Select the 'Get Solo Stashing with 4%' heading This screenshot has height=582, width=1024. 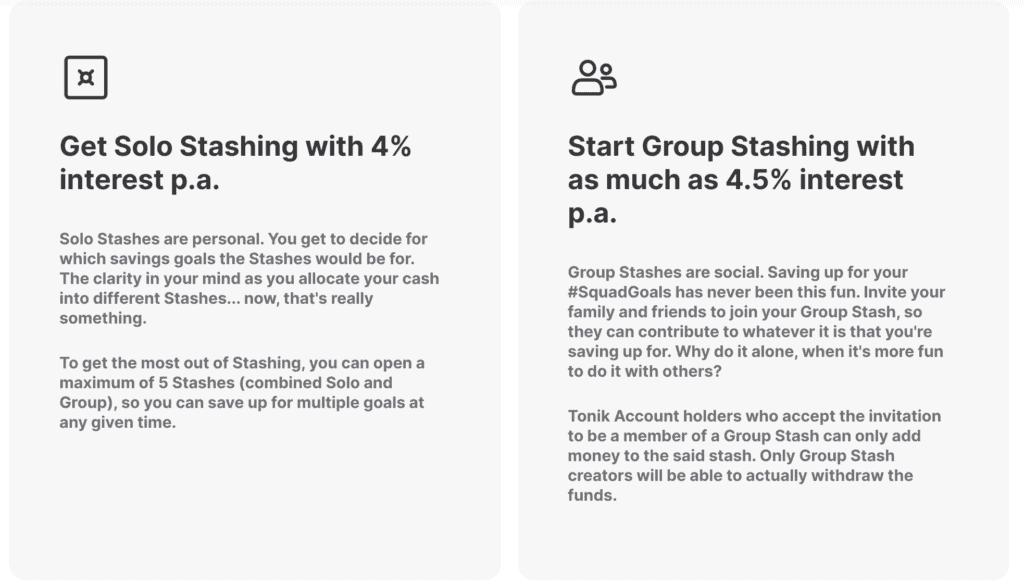[x=235, y=163]
